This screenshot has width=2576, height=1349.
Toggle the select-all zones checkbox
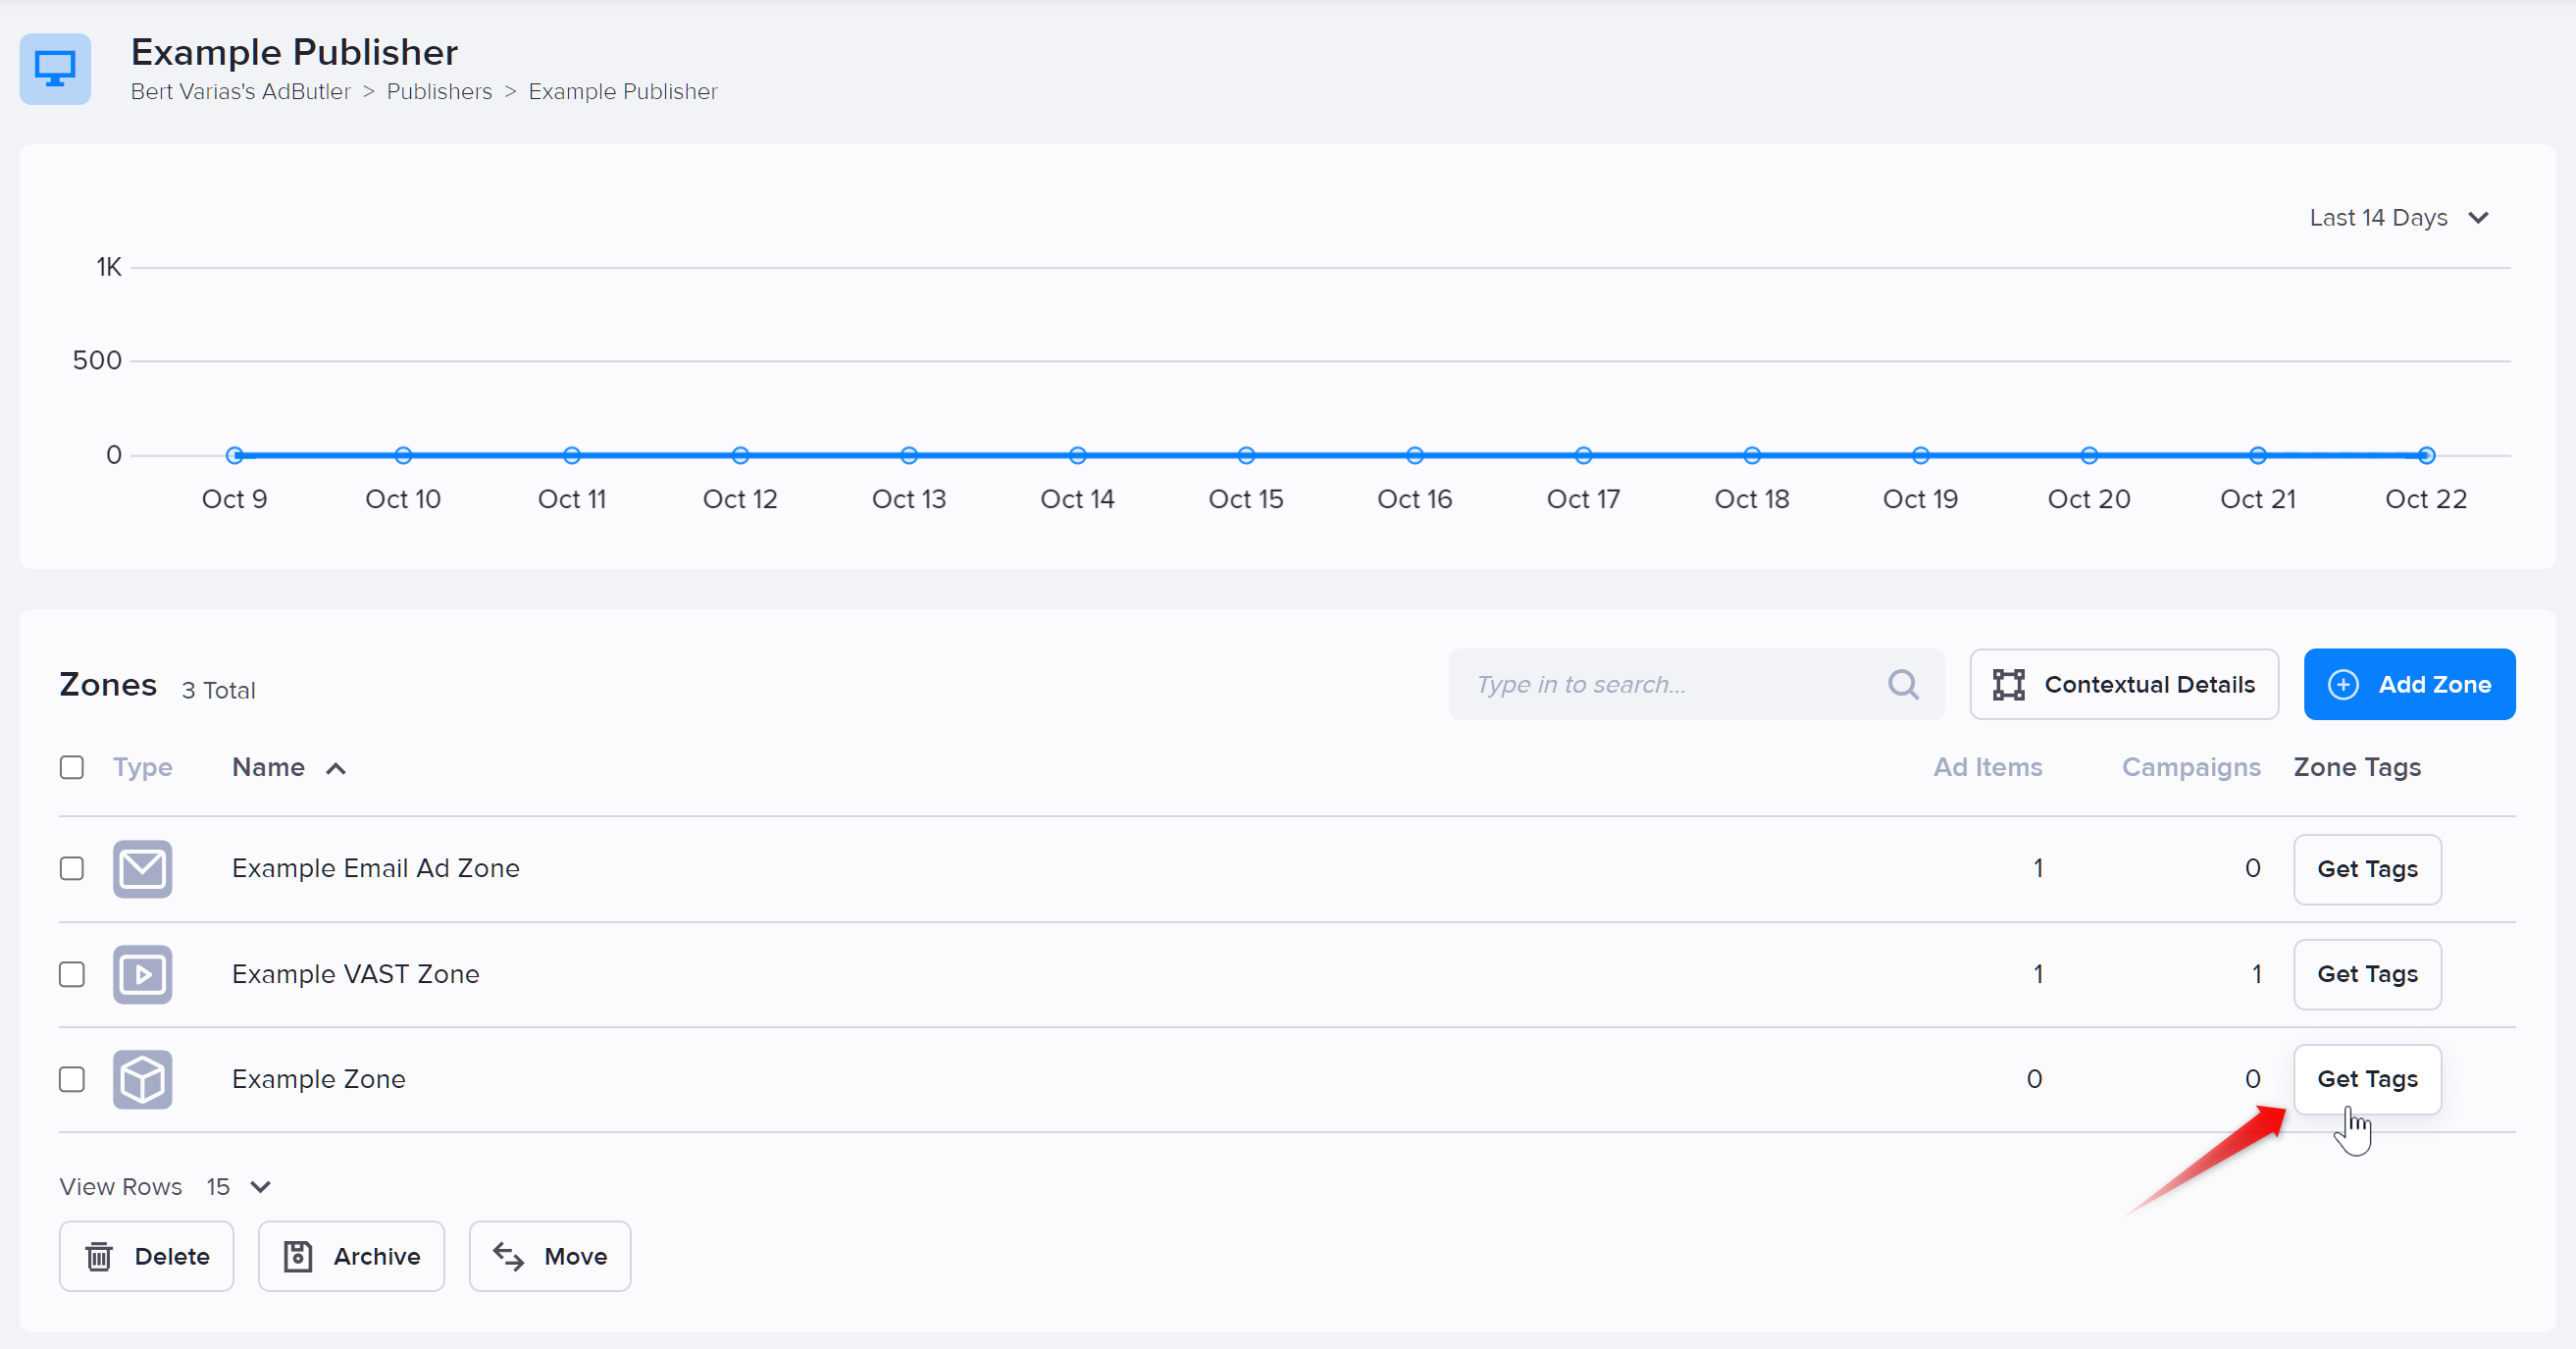[72, 767]
